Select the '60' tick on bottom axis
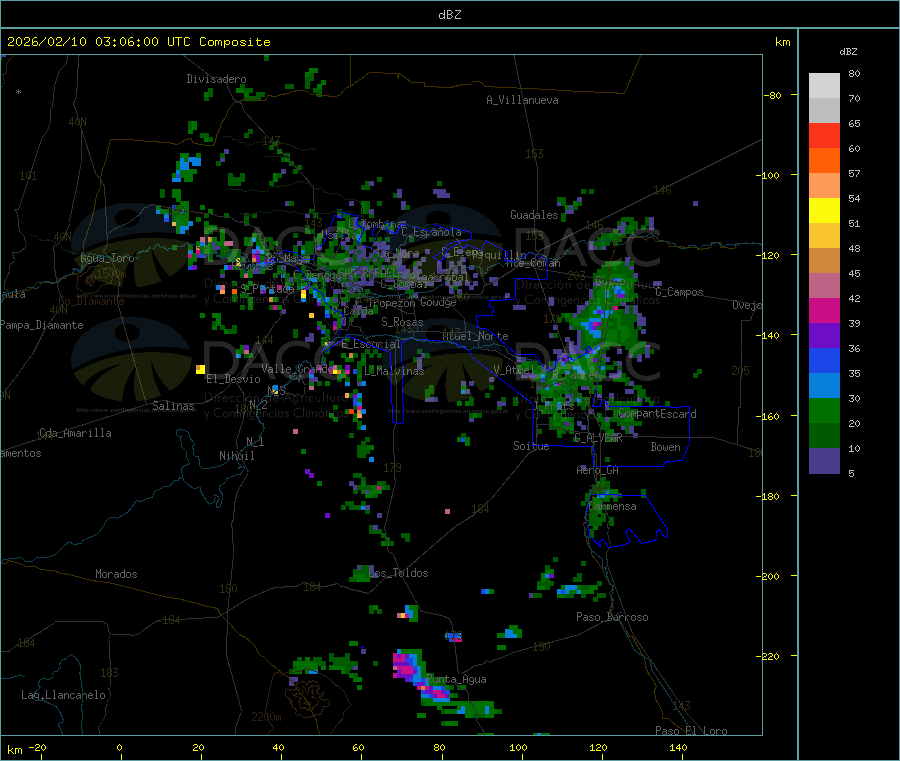The image size is (900, 761). pyautogui.click(x=358, y=748)
